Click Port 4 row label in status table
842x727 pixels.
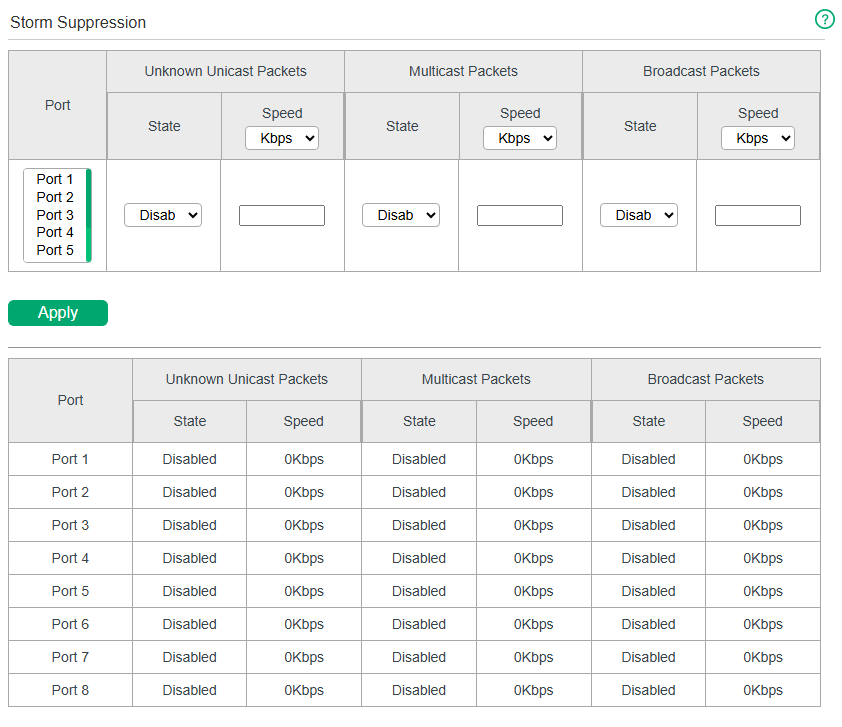point(70,558)
